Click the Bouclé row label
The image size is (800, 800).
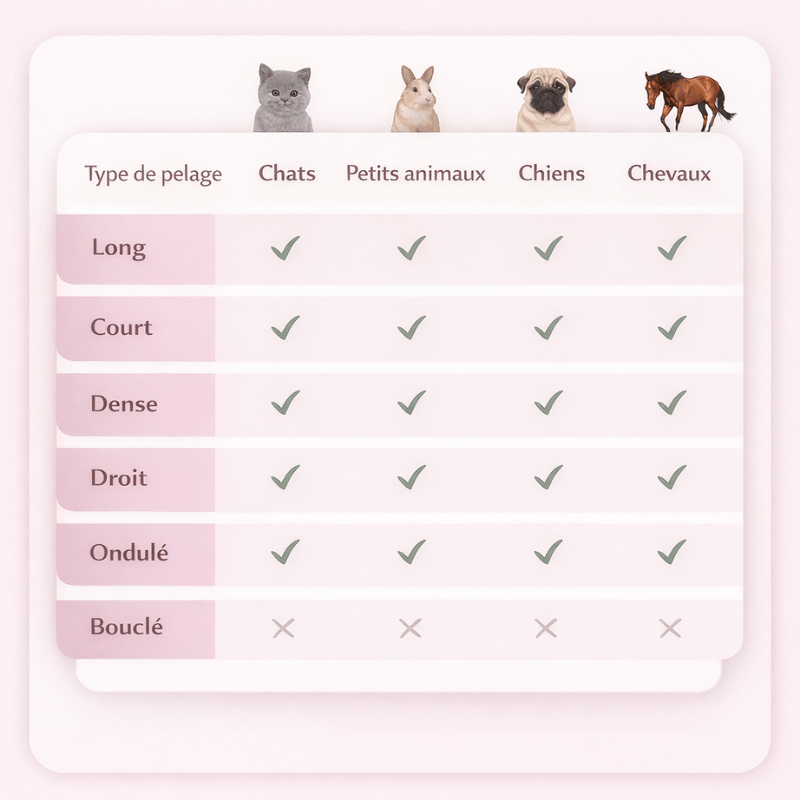click(127, 627)
